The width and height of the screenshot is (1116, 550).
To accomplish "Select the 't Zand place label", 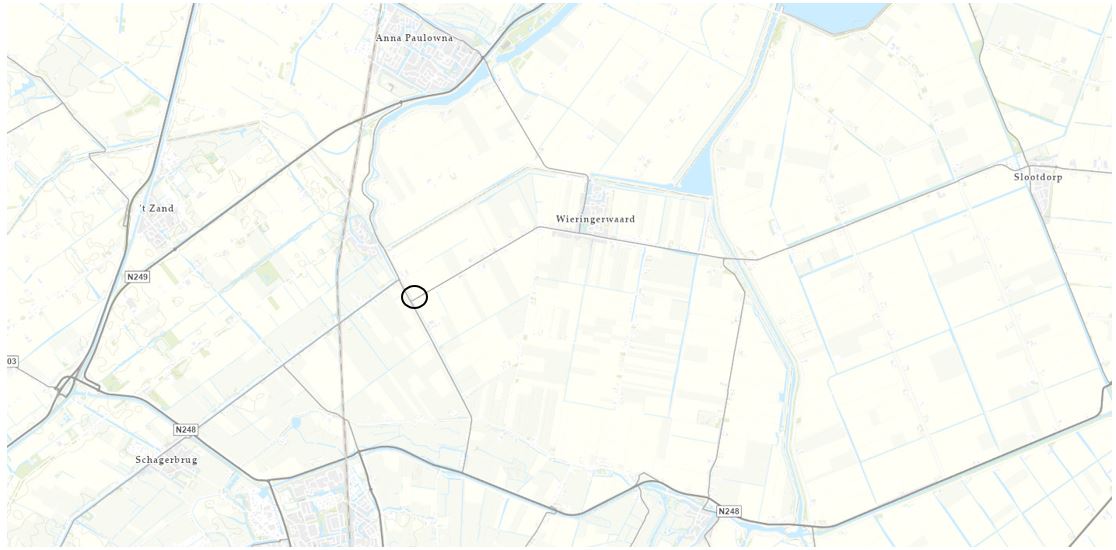I will click(156, 208).
